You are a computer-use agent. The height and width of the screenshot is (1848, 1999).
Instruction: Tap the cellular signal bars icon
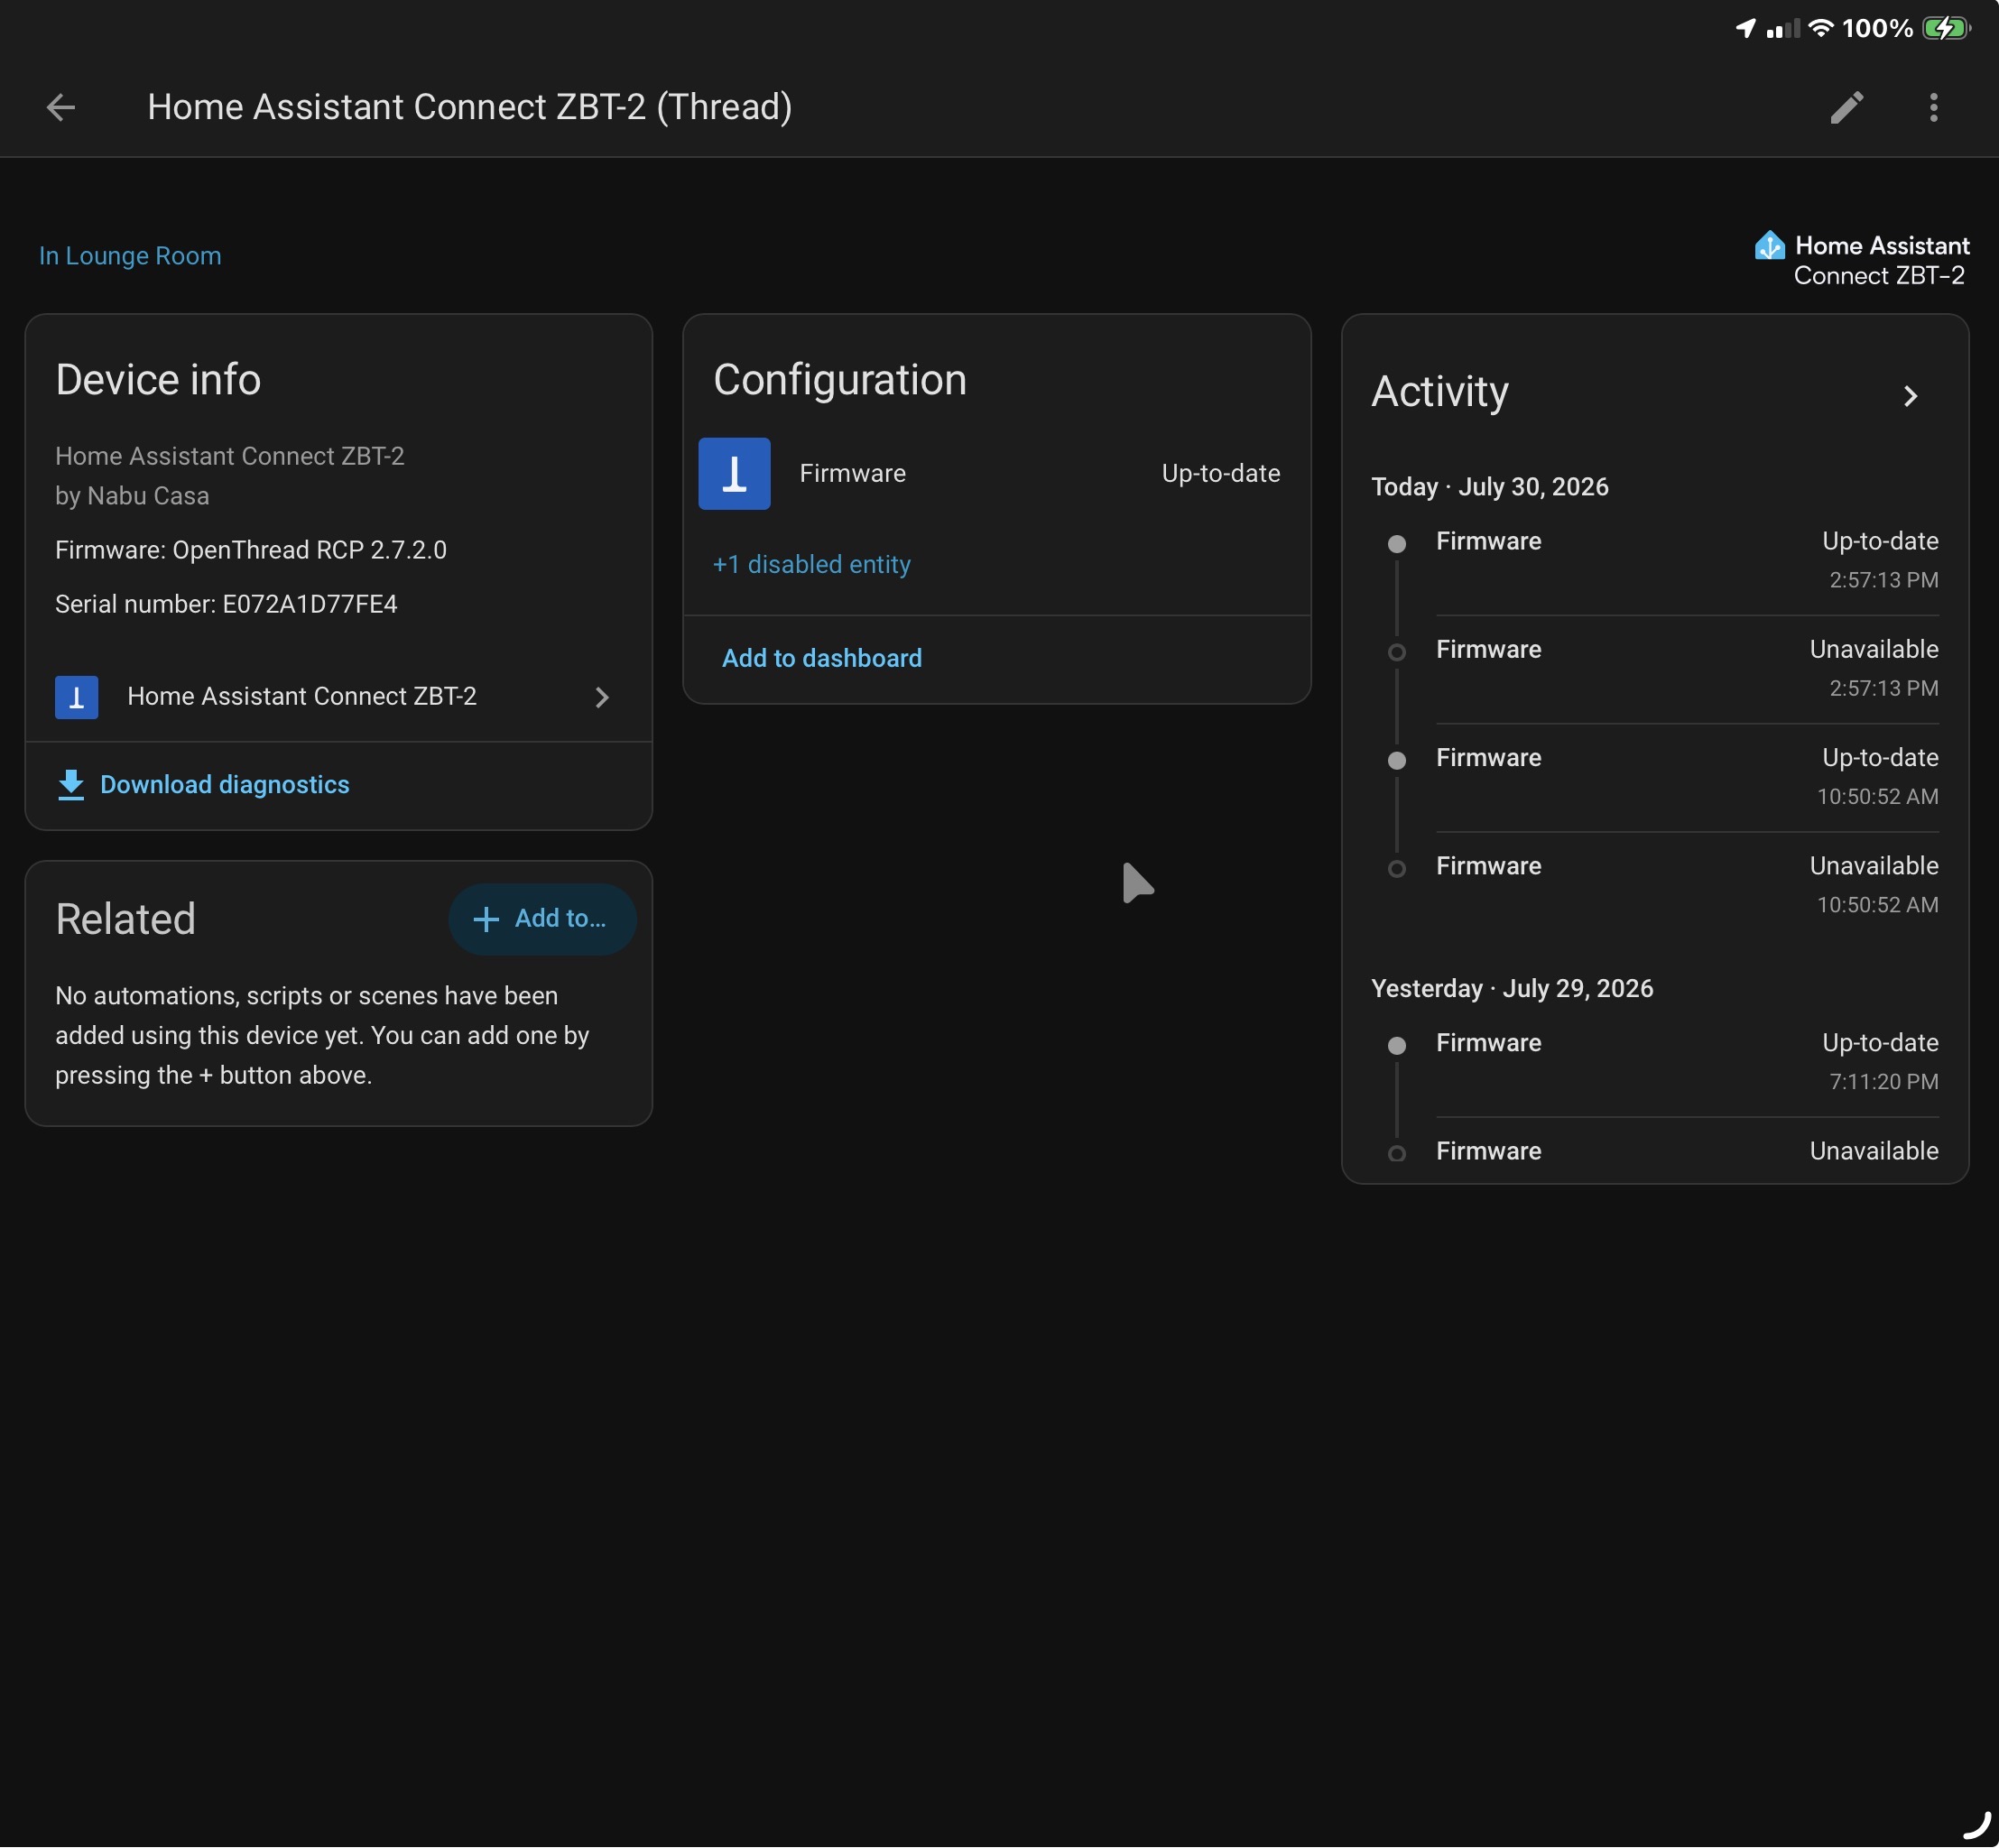pyautogui.click(x=1782, y=28)
